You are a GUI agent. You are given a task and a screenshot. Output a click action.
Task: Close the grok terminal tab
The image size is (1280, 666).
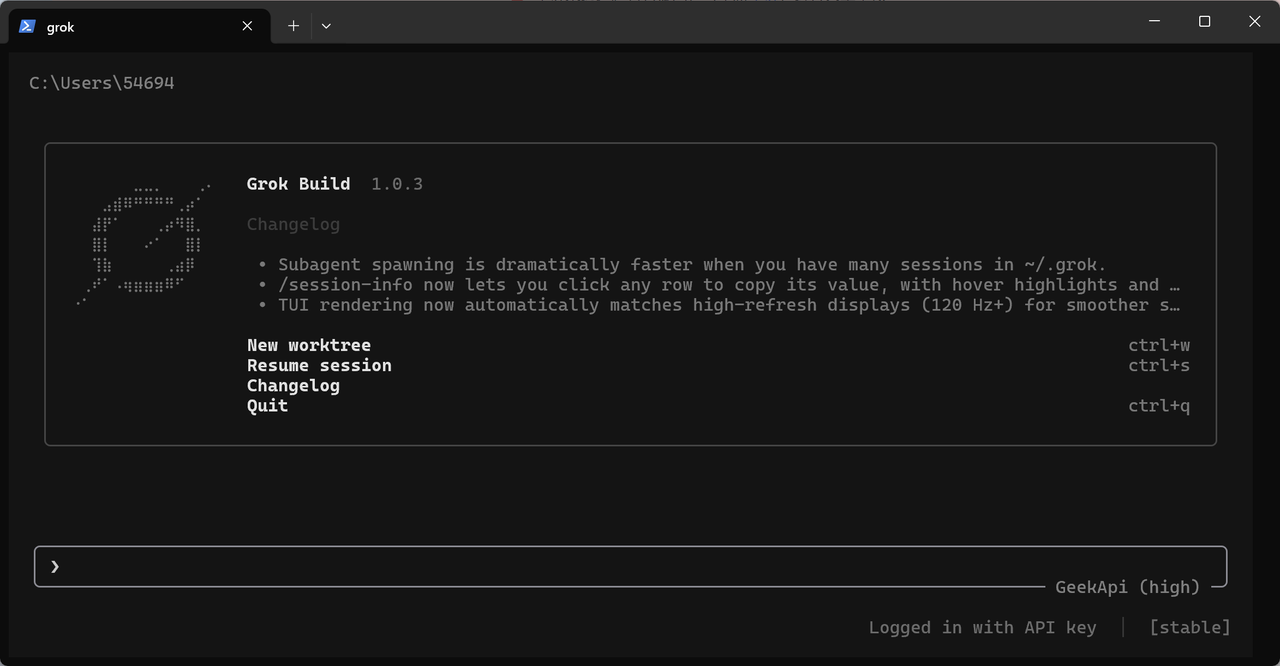[x=247, y=26]
